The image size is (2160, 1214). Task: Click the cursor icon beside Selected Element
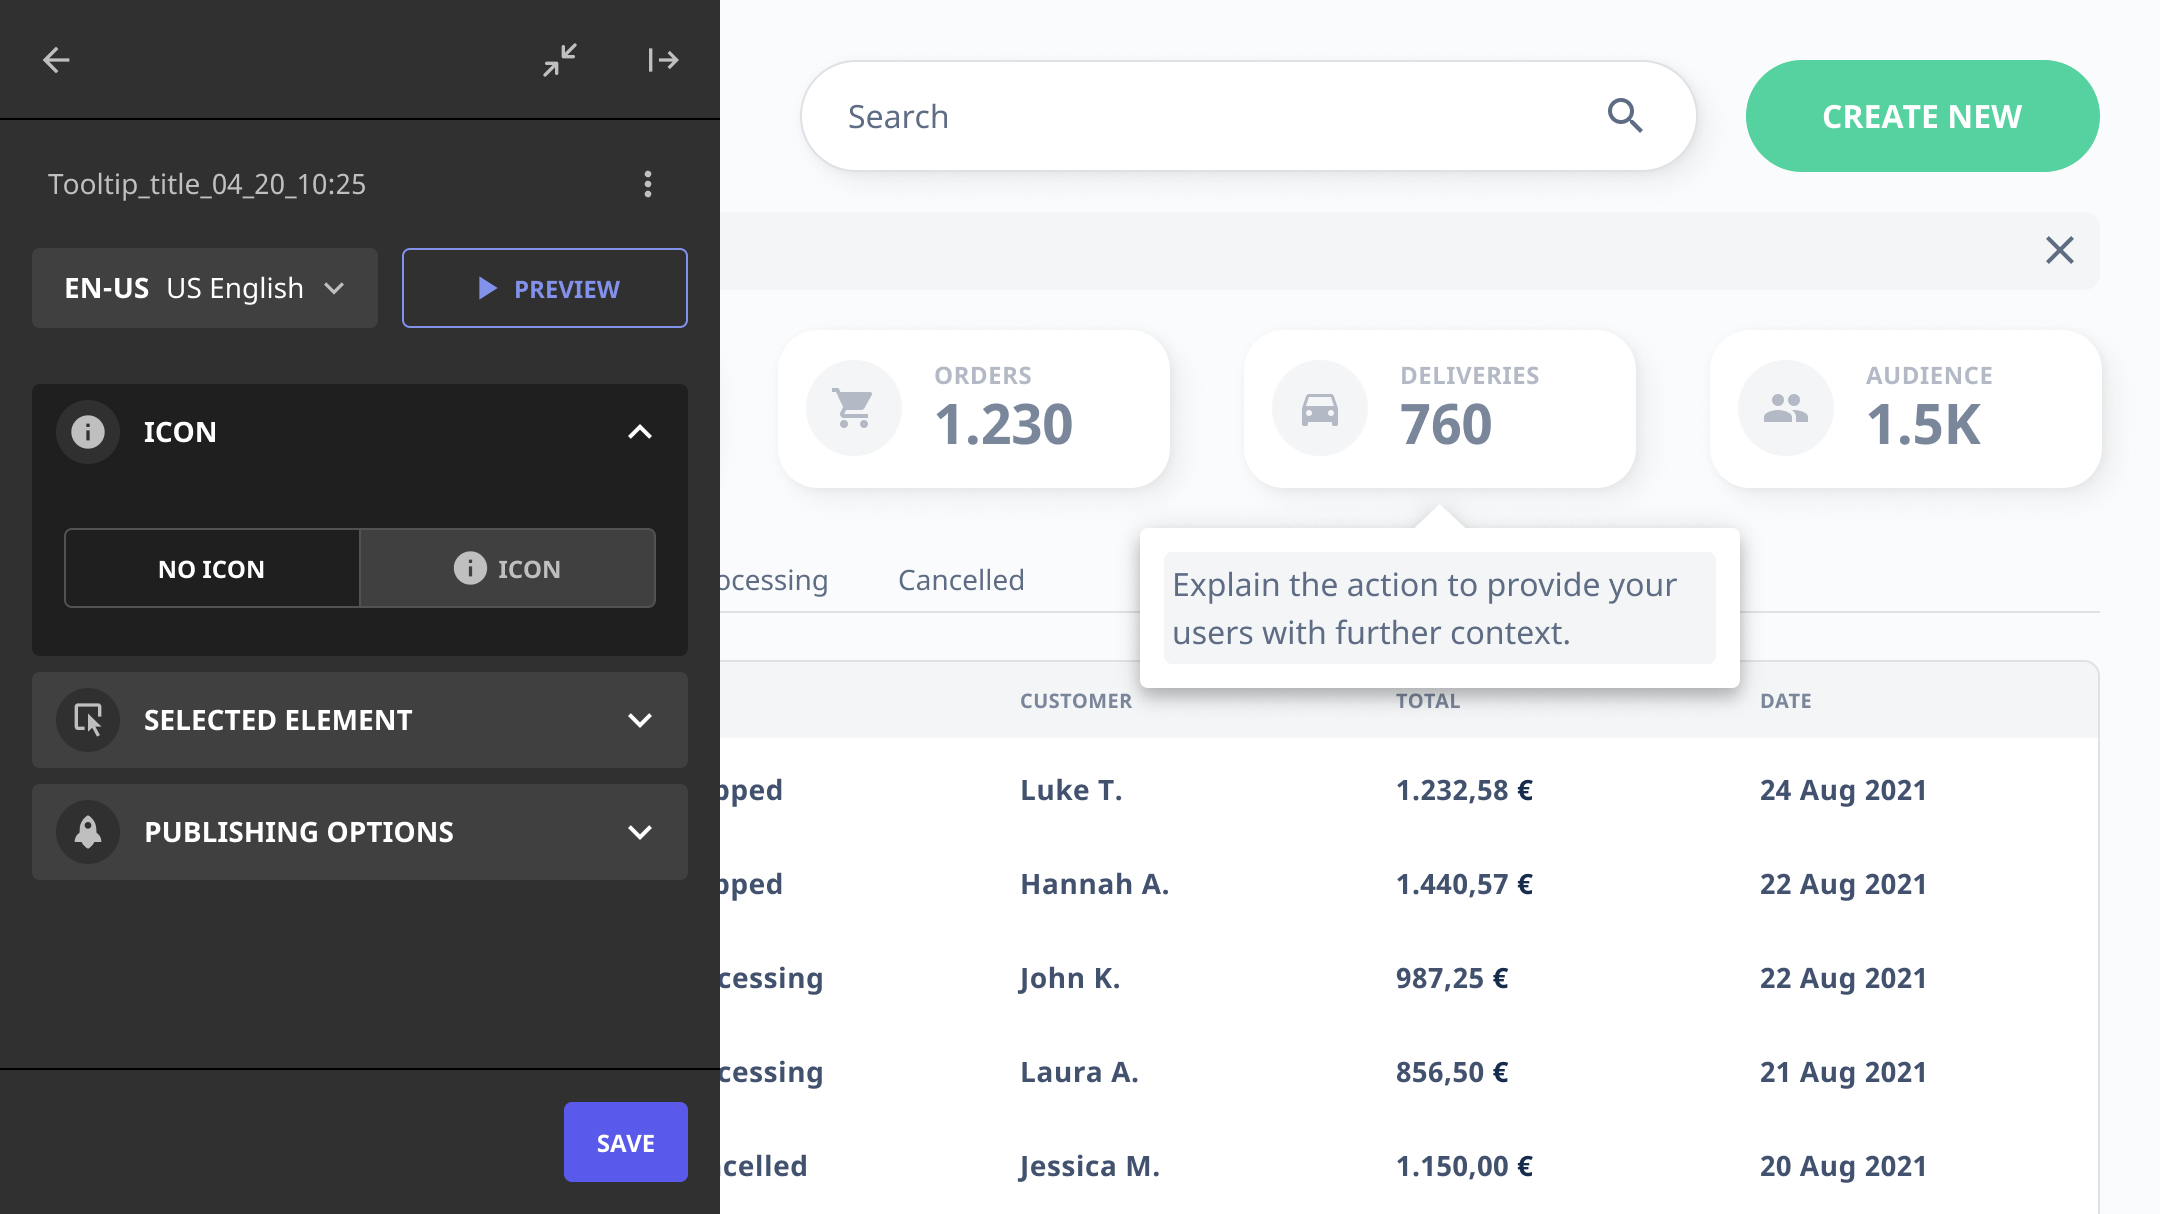click(88, 720)
